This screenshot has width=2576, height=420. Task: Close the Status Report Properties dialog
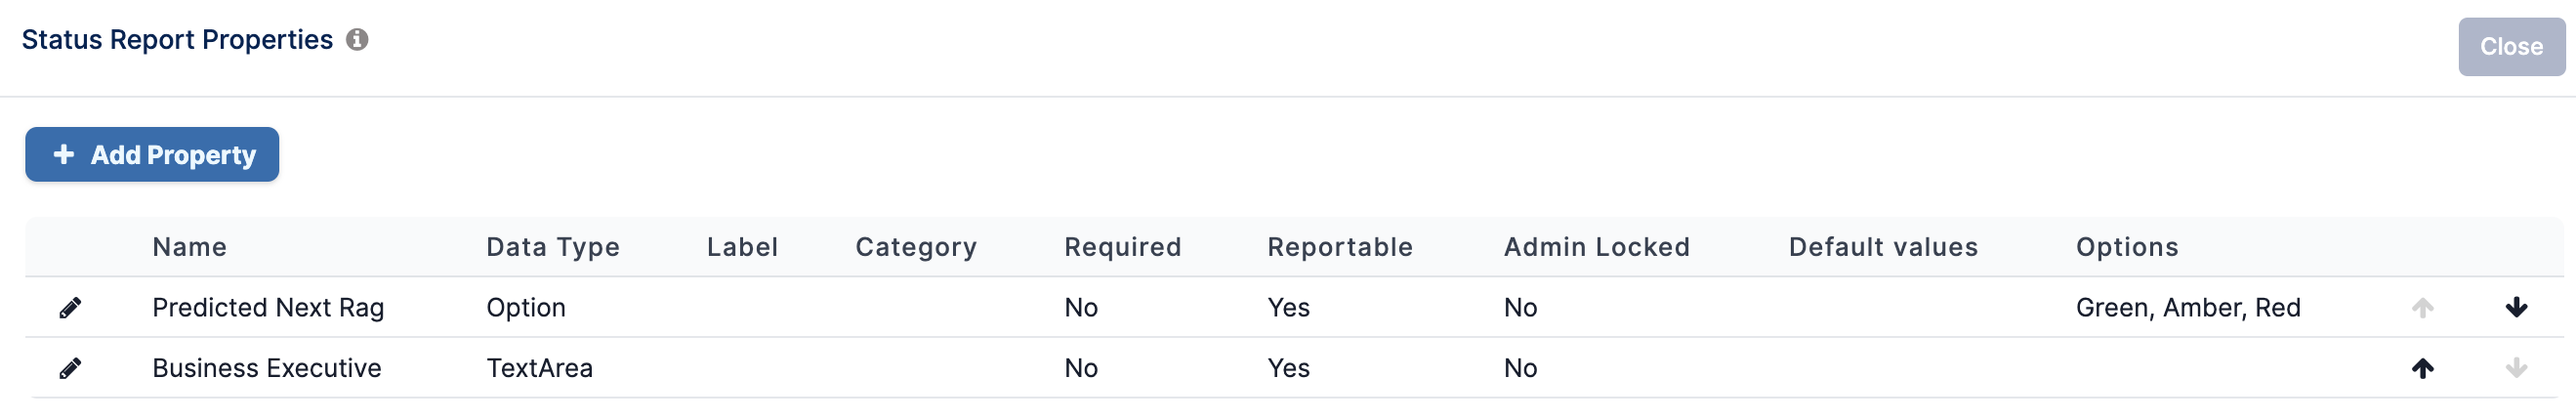coord(2511,47)
